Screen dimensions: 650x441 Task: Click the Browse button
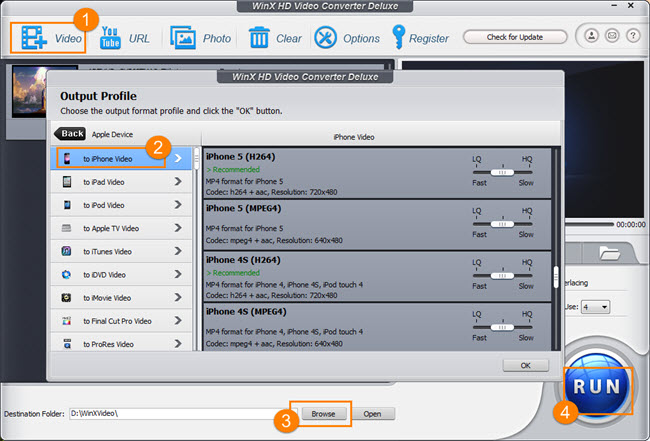coord(323,414)
